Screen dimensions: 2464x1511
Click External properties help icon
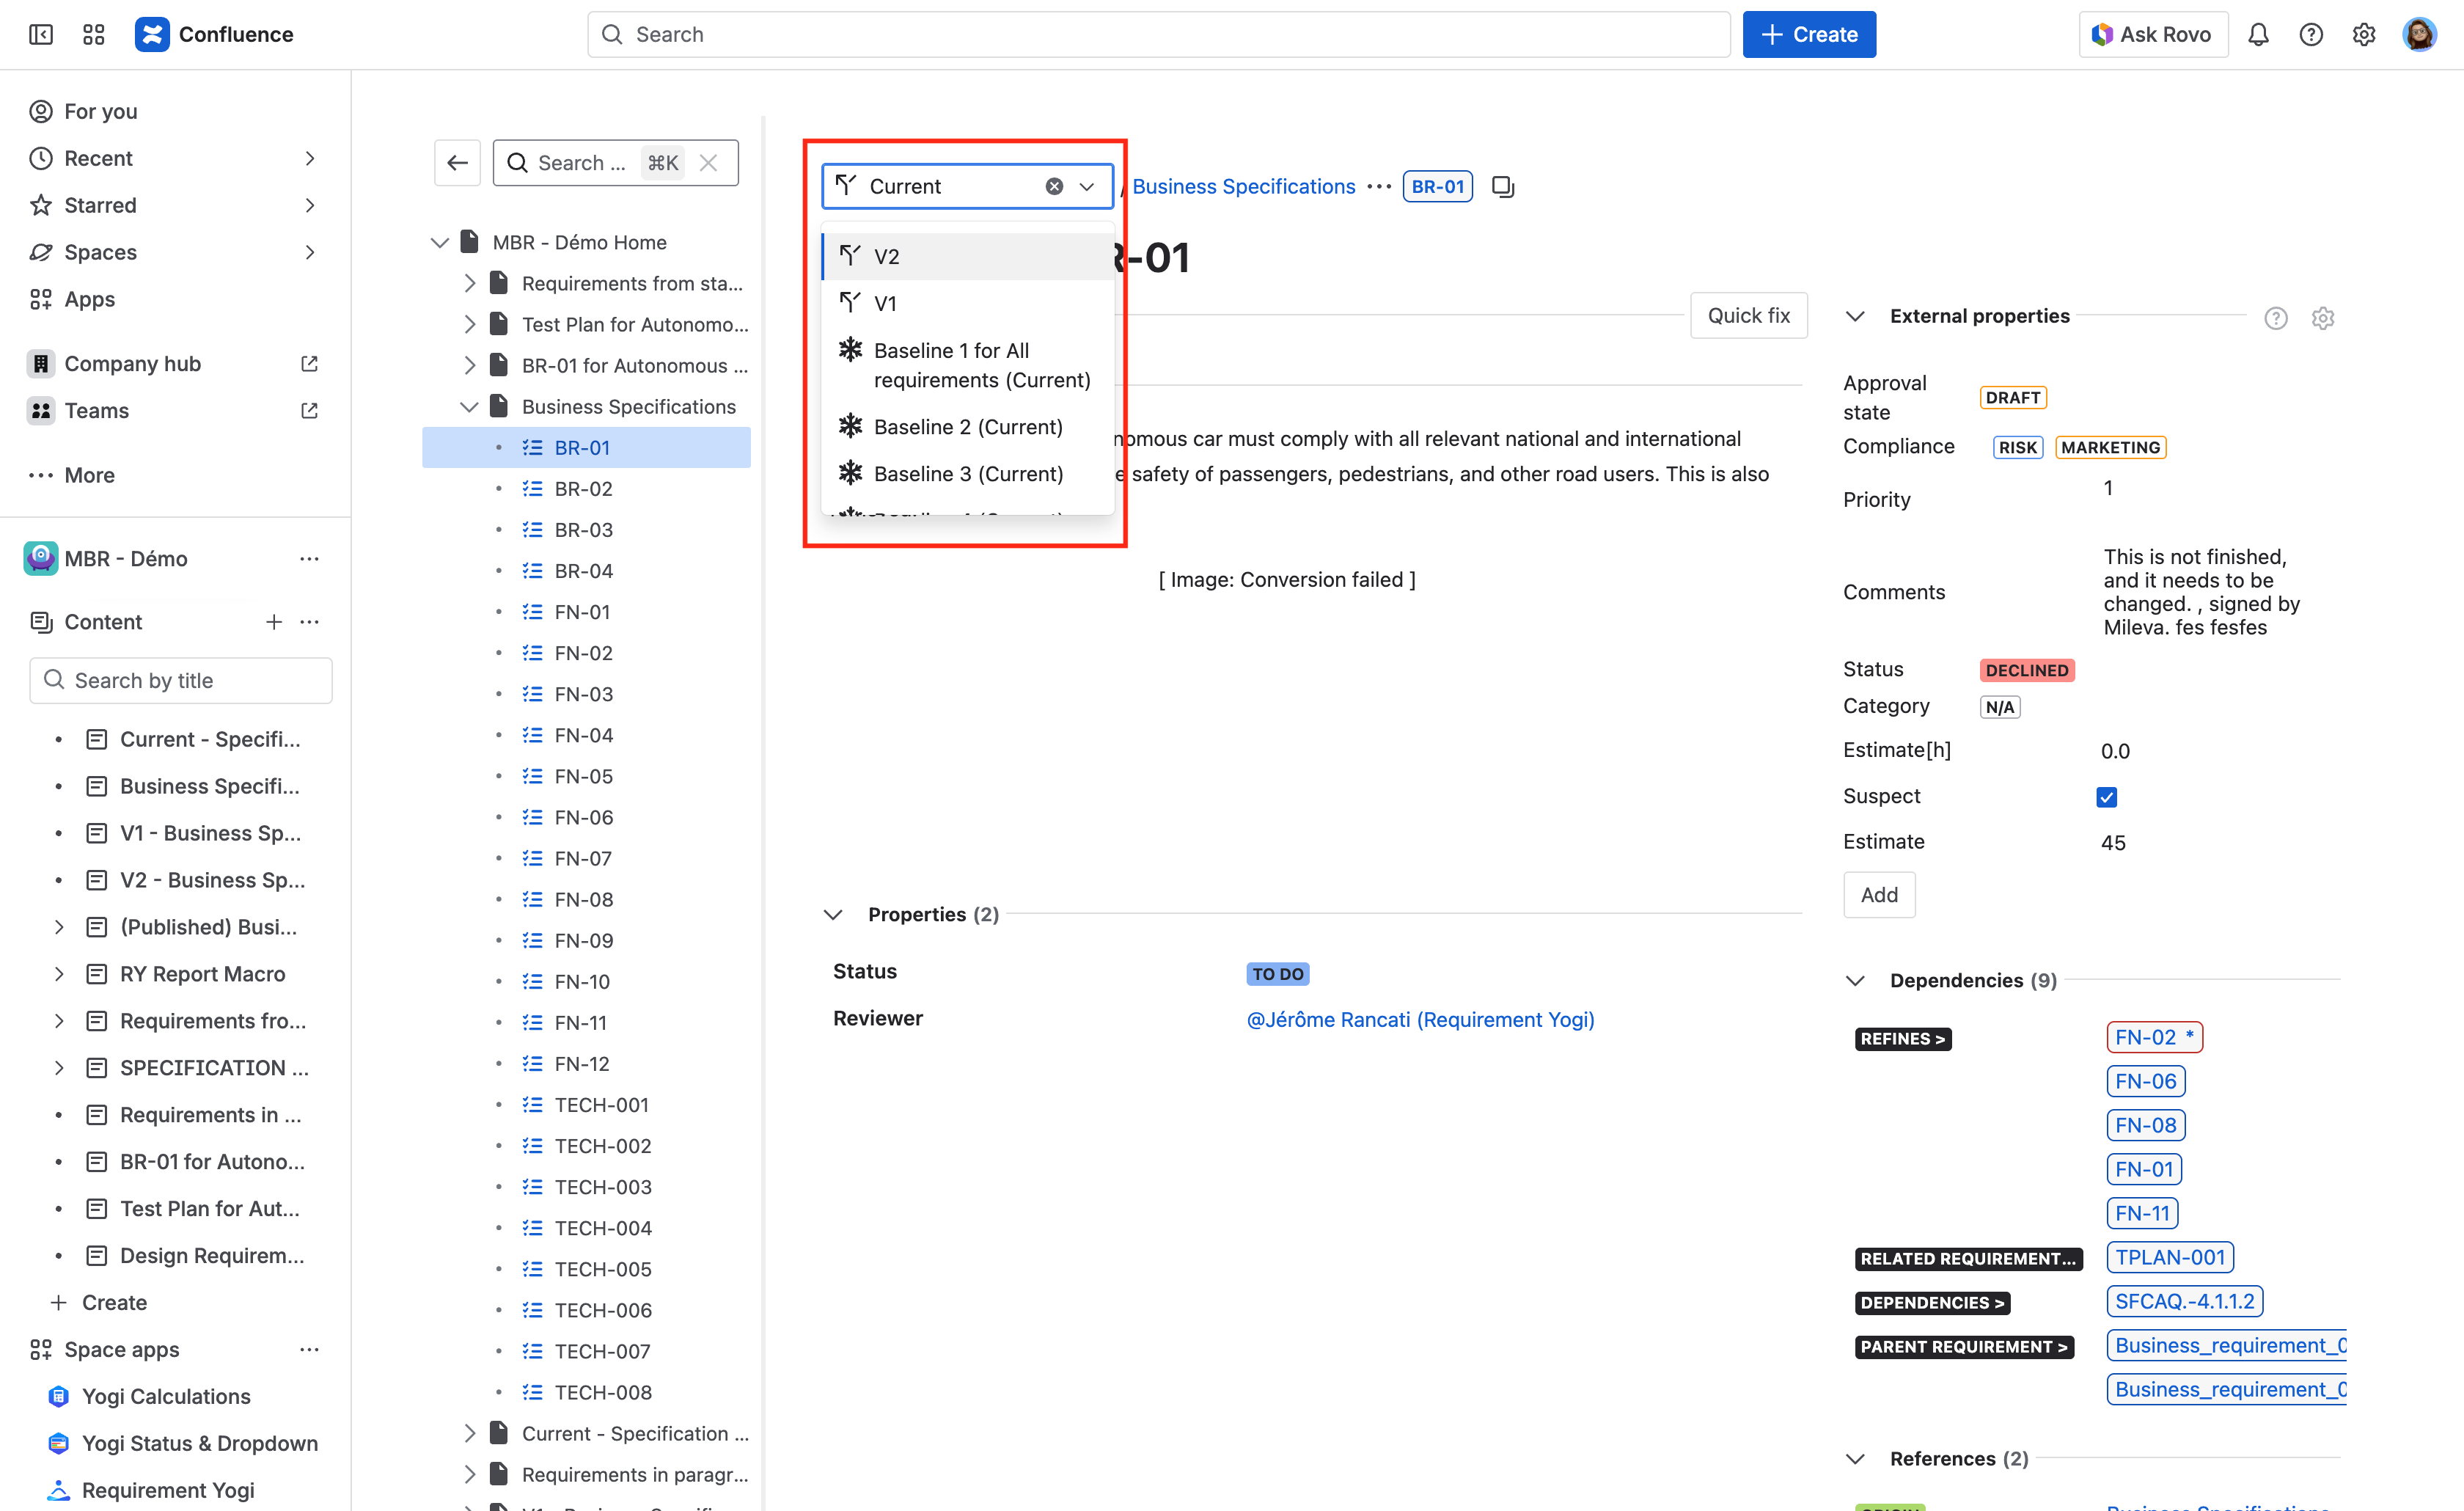point(2275,318)
